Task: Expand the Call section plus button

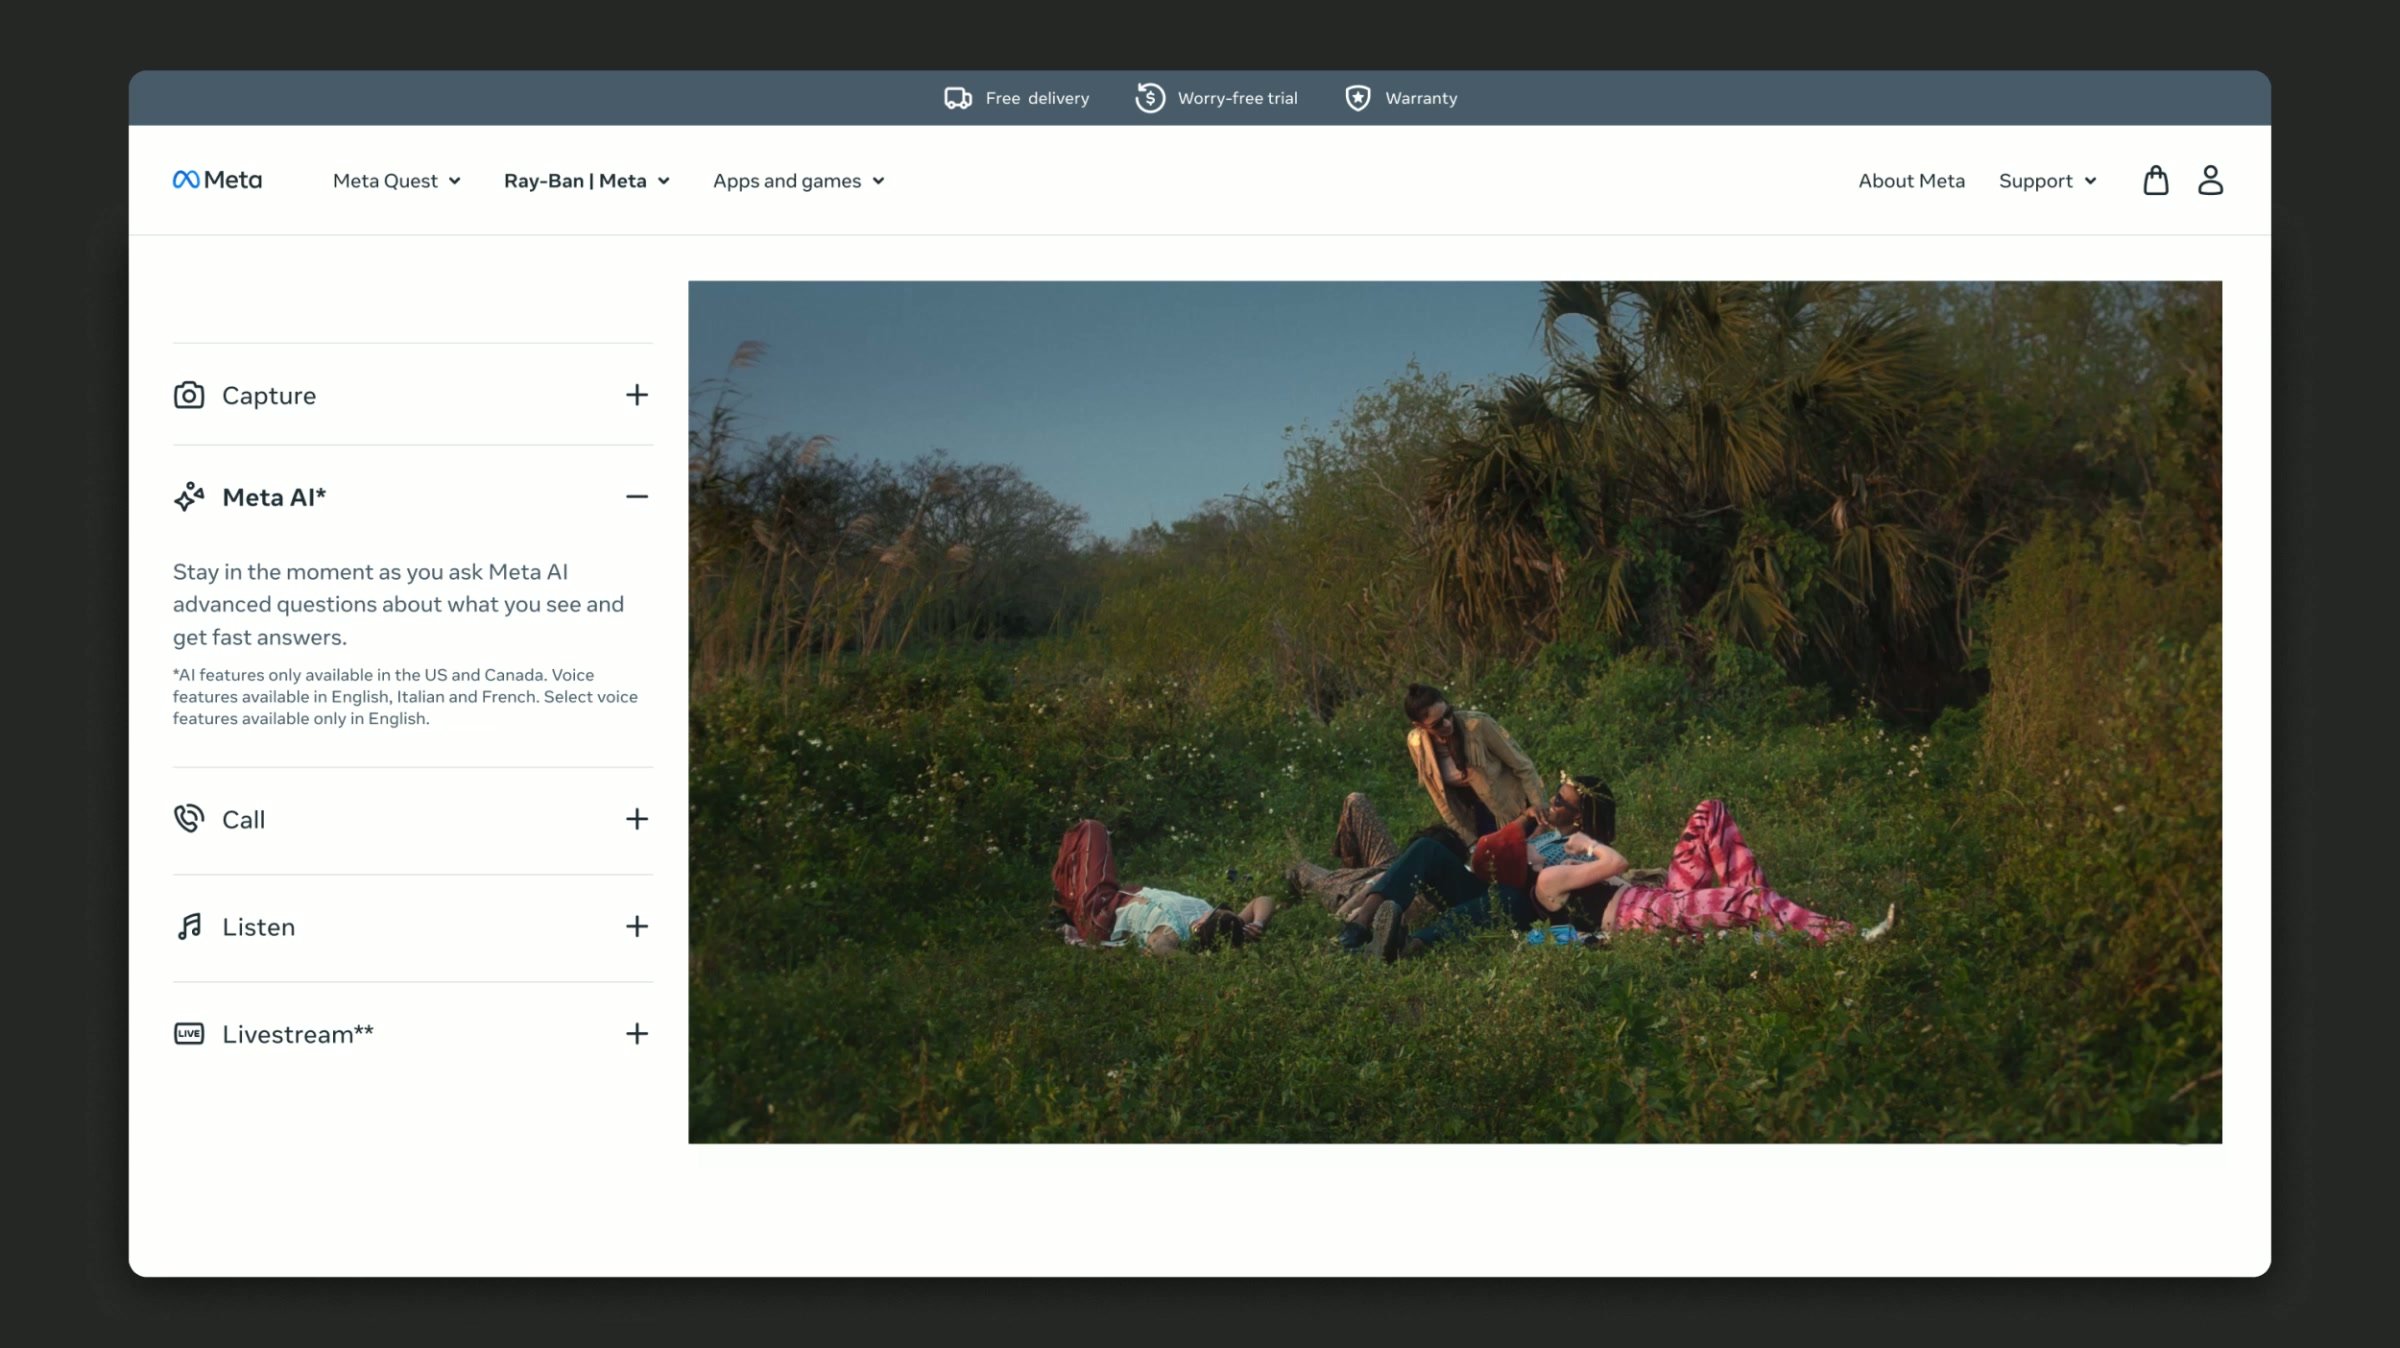Action: coord(637,819)
